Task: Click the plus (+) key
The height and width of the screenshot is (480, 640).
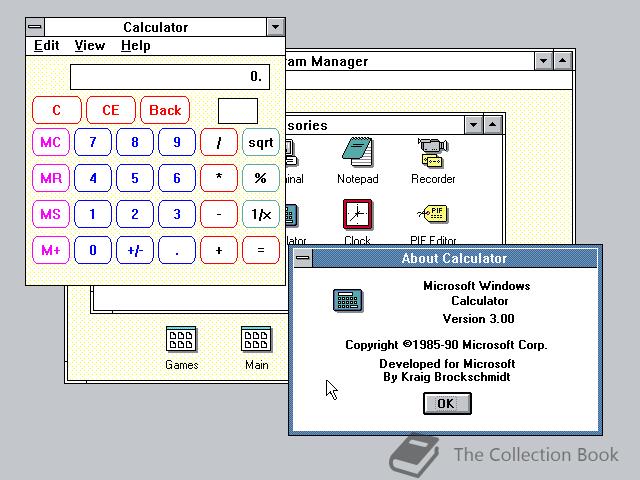Action: tap(219, 250)
